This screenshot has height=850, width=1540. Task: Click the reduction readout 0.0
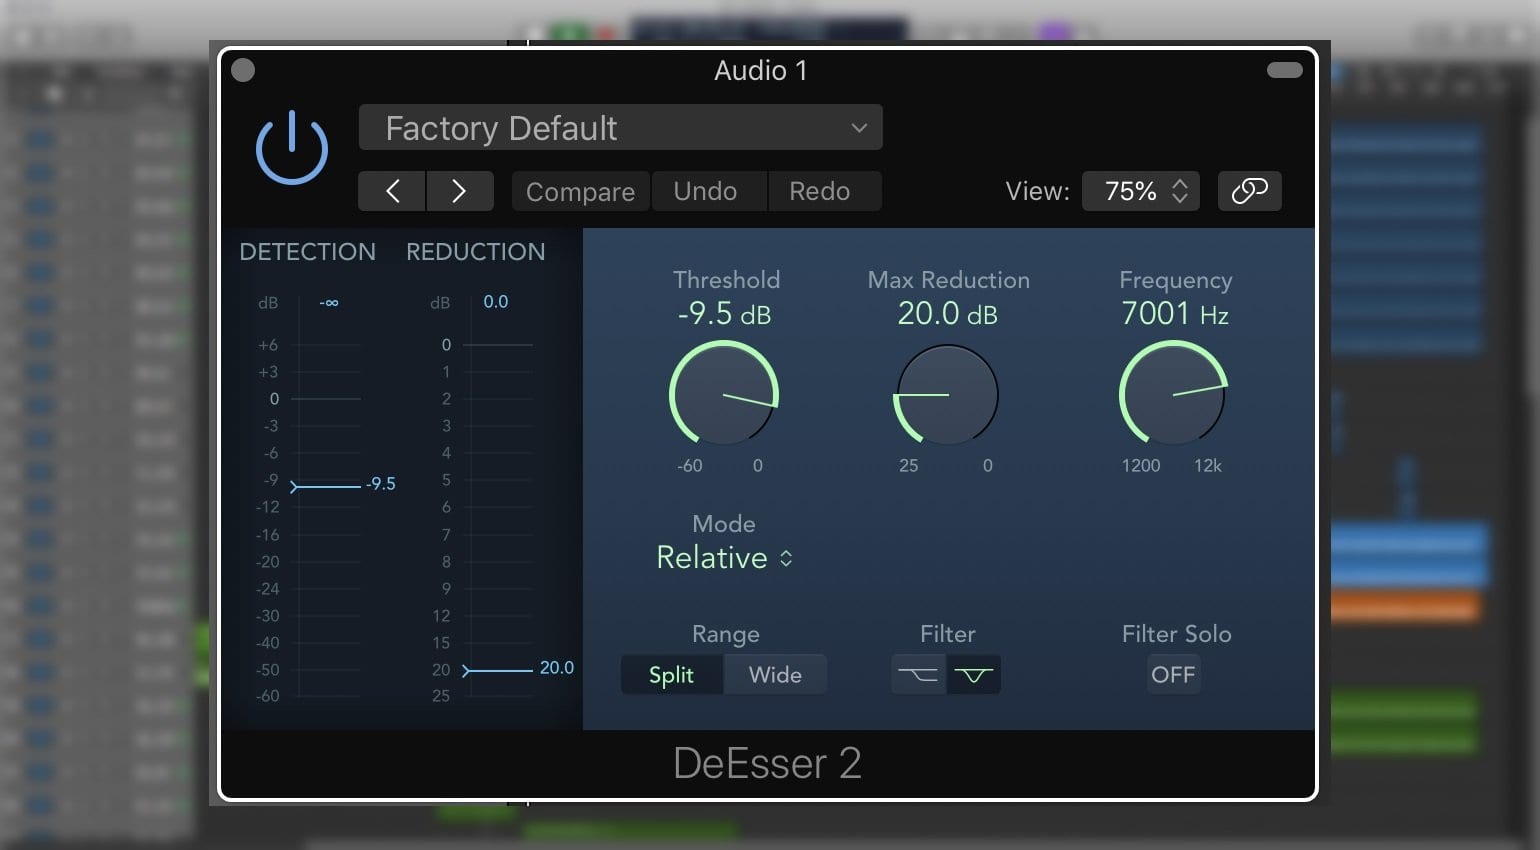496,302
